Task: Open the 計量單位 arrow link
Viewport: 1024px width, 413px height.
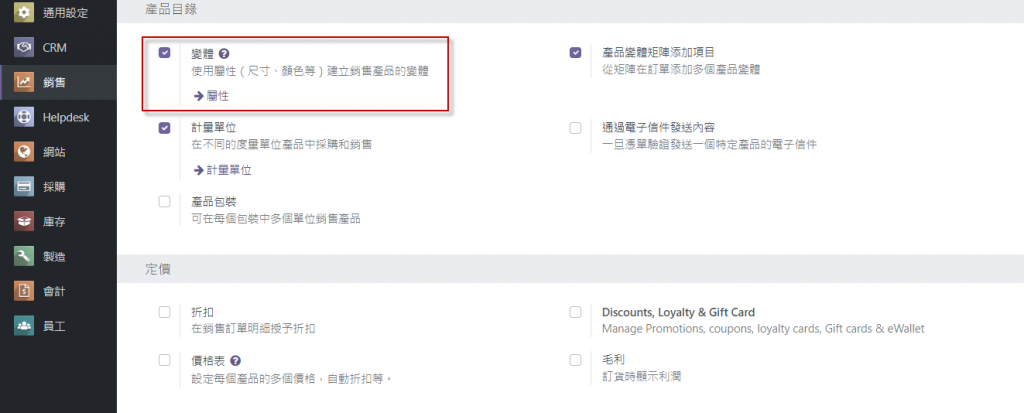Action: click(223, 171)
